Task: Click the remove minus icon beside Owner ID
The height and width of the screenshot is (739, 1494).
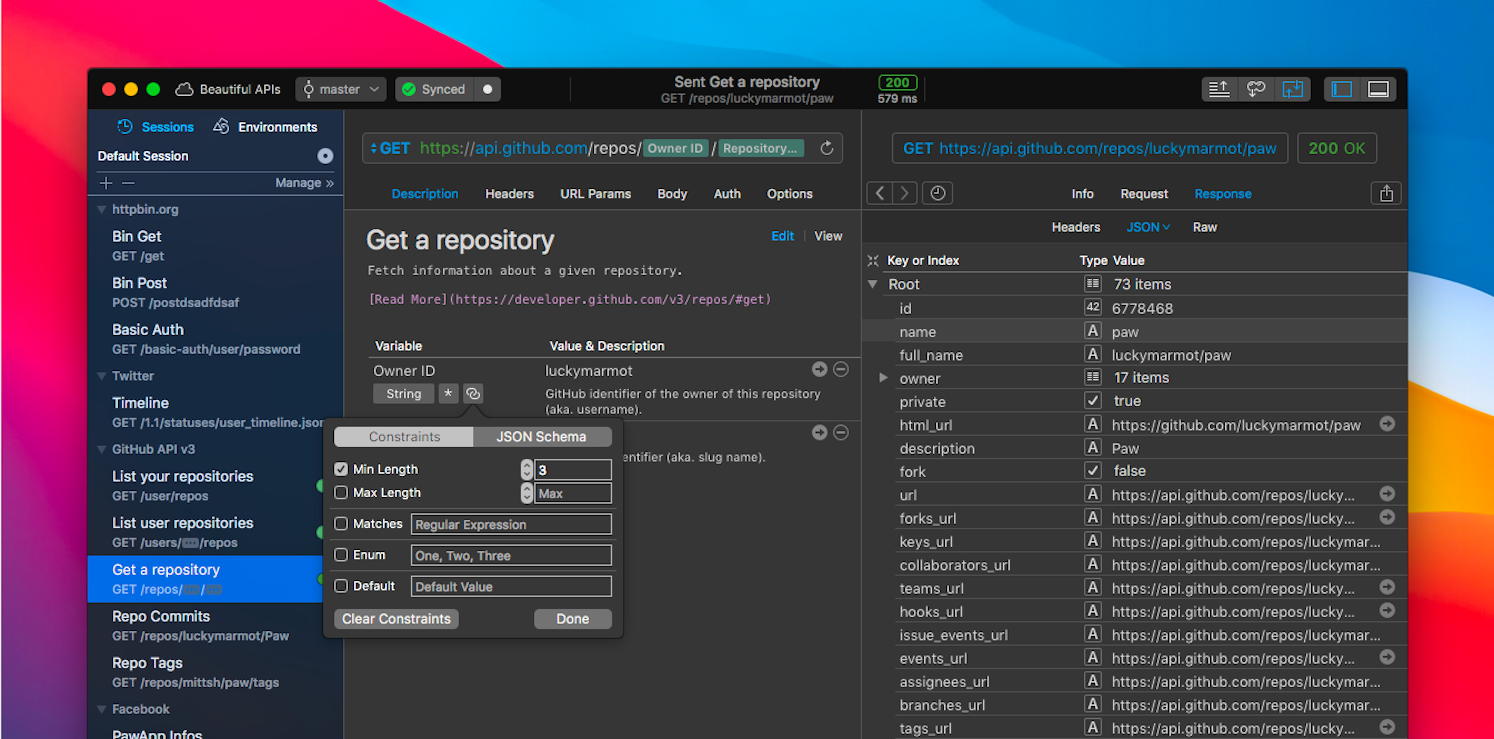Action: (841, 370)
